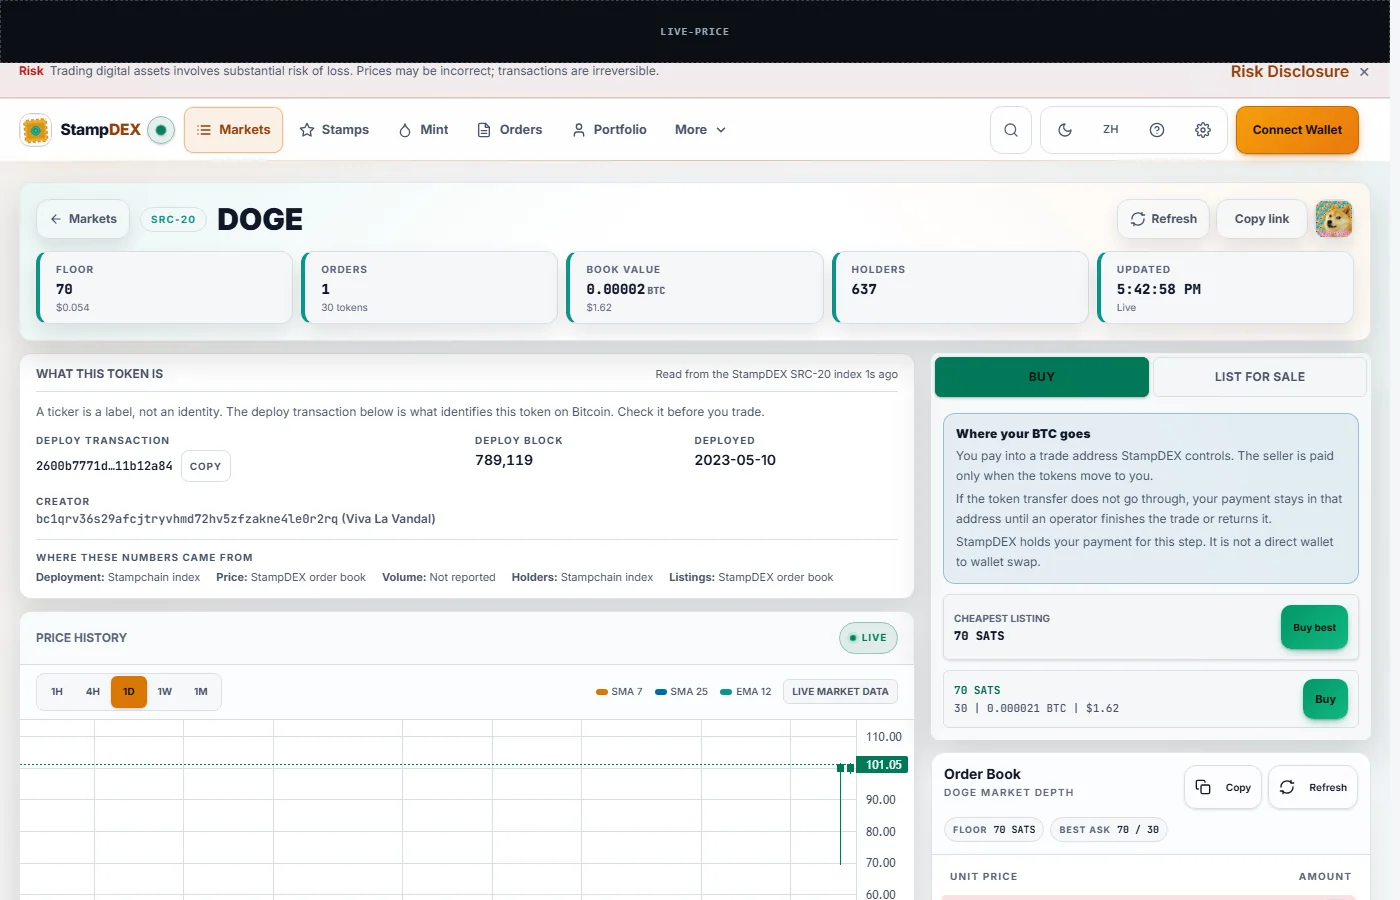Select the 1H timeframe
The width and height of the screenshot is (1400, 900).
[x=57, y=692]
